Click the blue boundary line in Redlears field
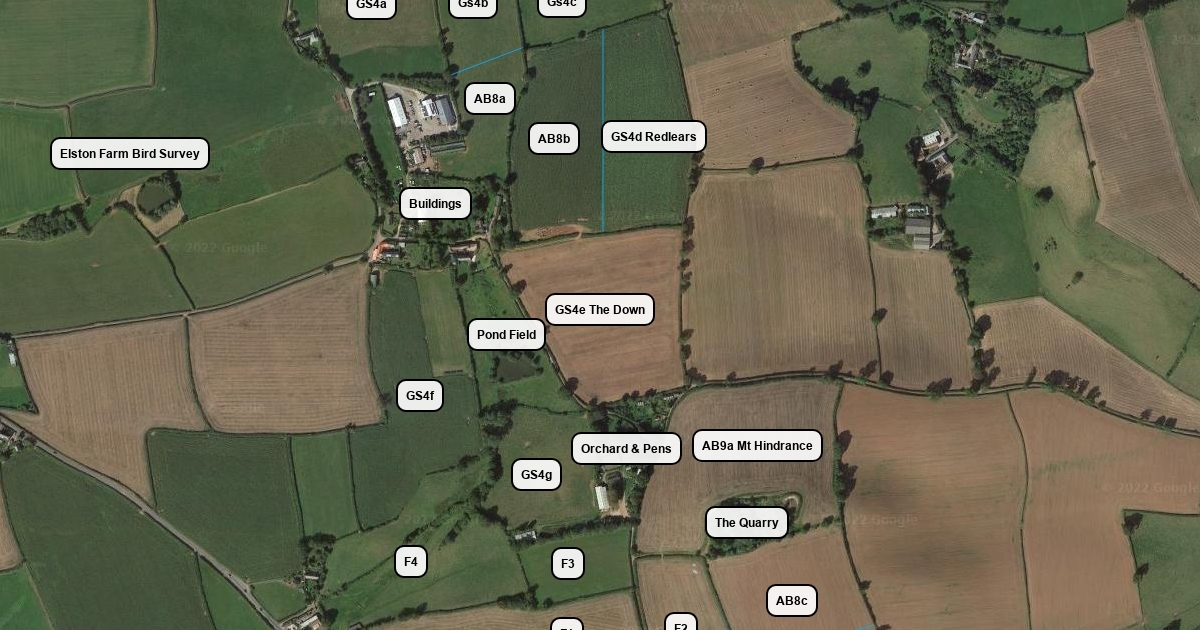1200x630 pixels. coord(603,130)
